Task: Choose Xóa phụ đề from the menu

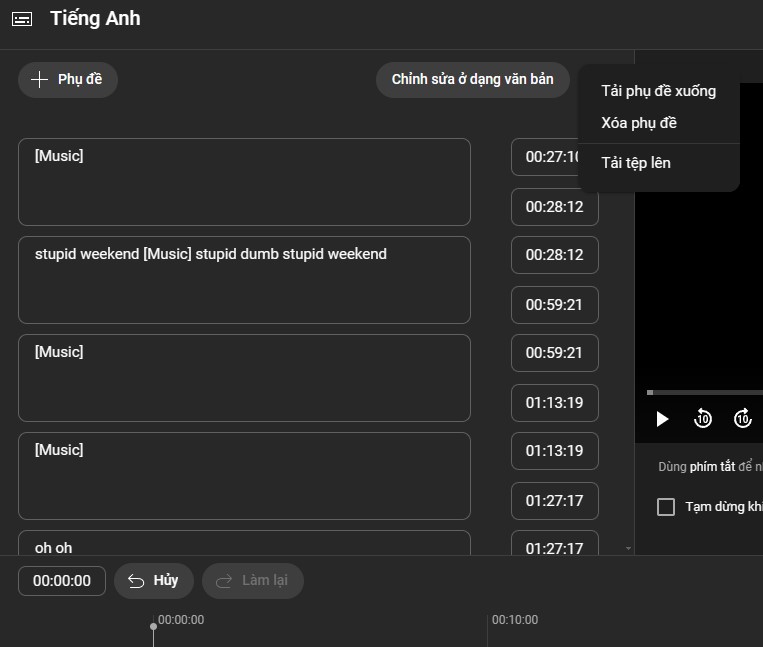Action: [639, 123]
